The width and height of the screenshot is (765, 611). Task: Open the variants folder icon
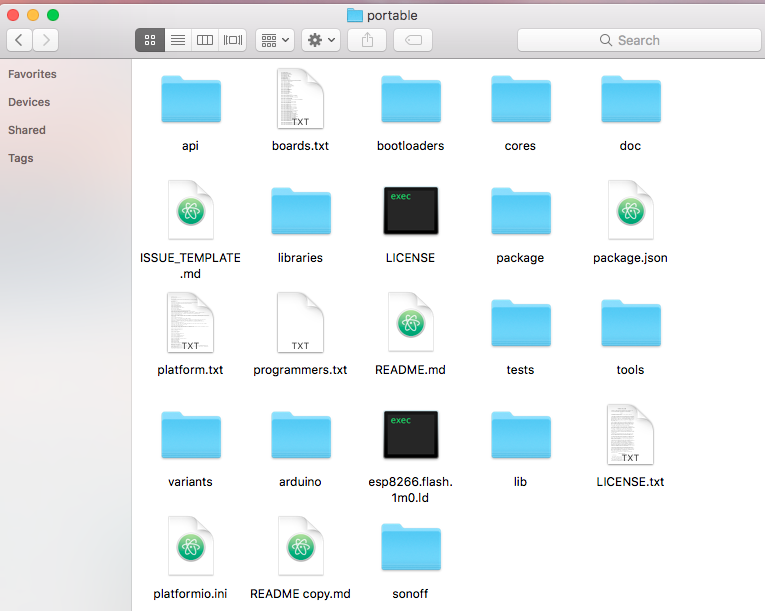pos(191,435)
